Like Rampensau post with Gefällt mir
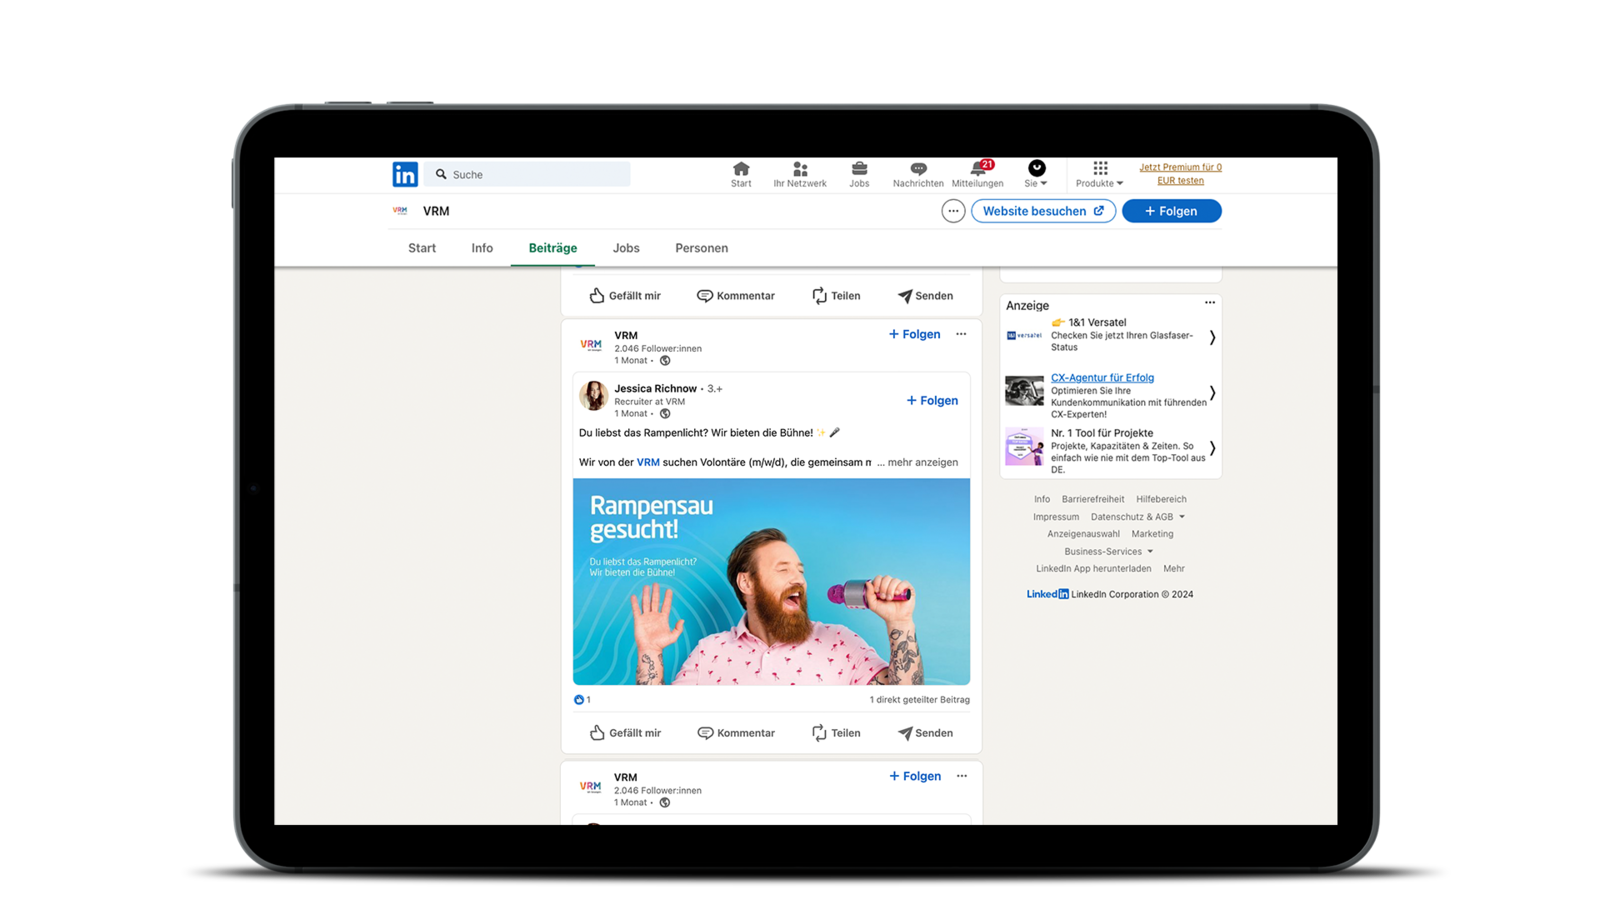This screenshot has height=900, width=1600. point(625,733)
